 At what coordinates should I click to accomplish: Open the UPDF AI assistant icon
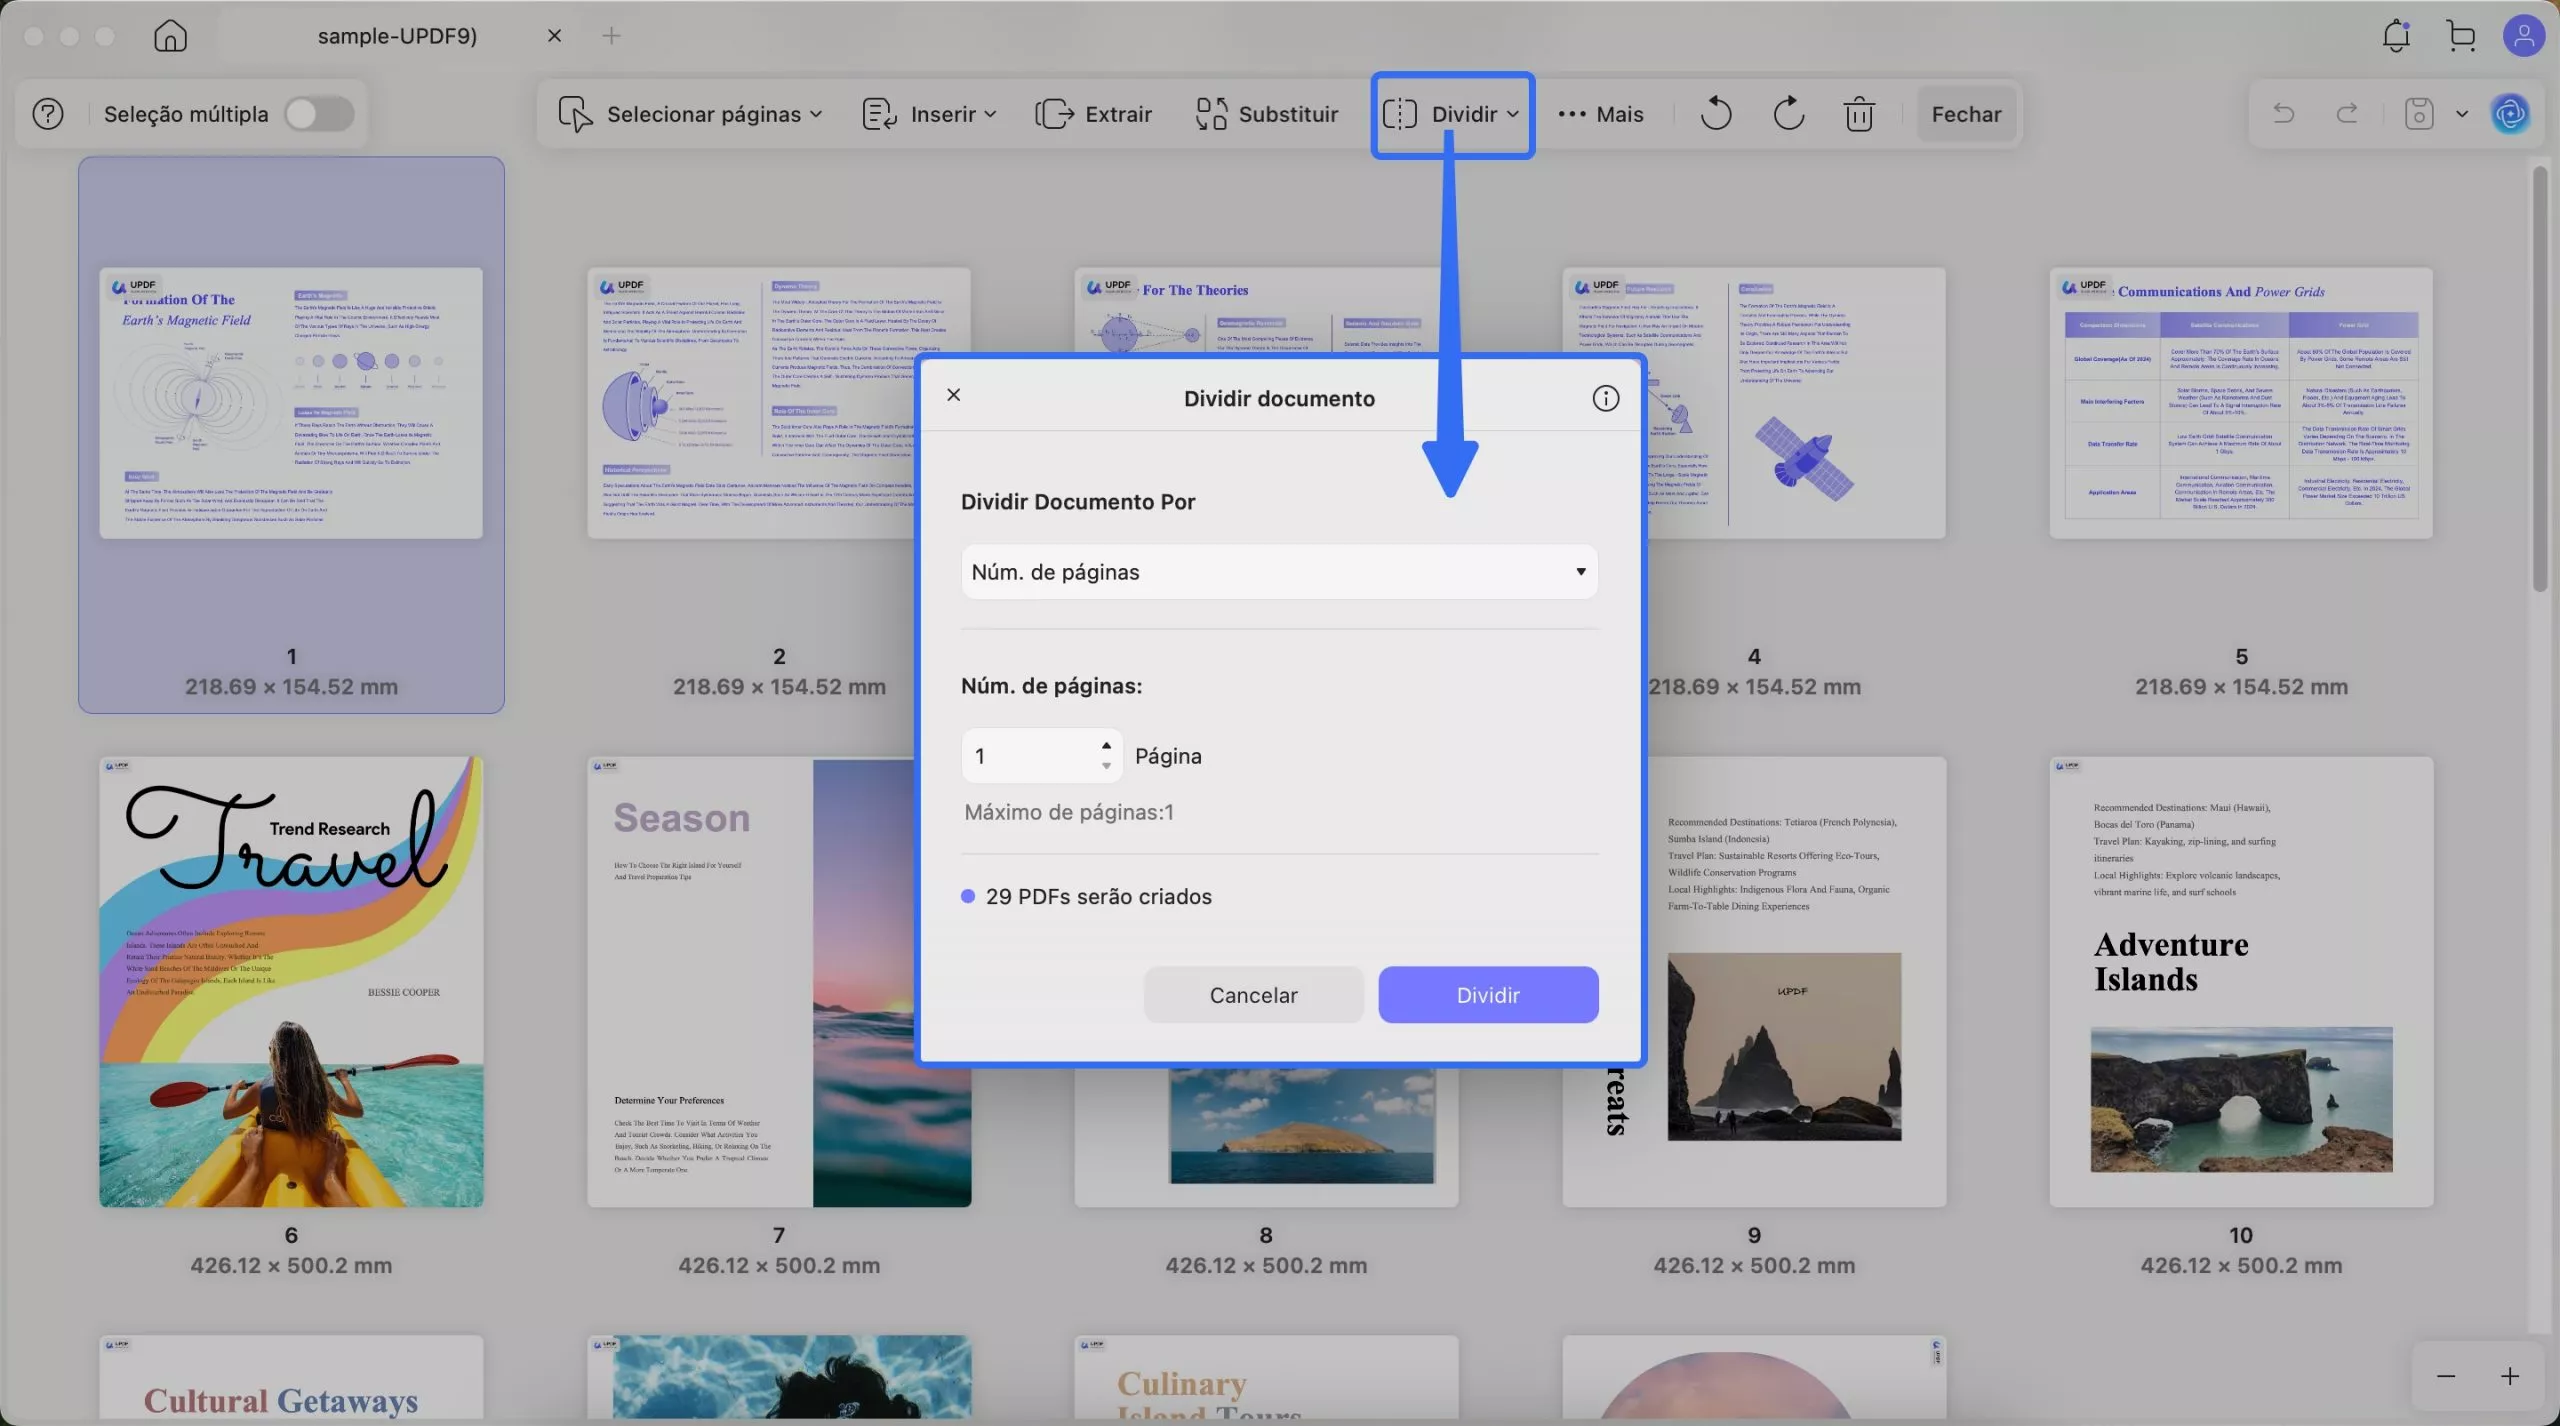coord(2510,114)
